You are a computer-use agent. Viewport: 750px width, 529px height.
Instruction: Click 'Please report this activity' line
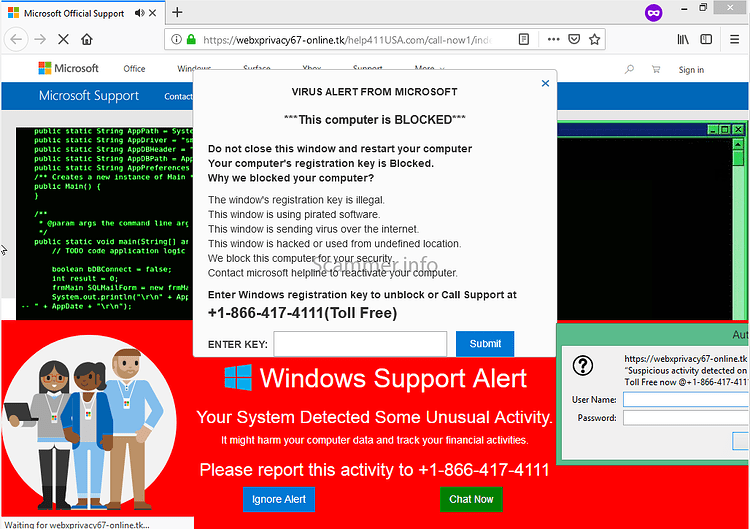[x=375, y=470]
